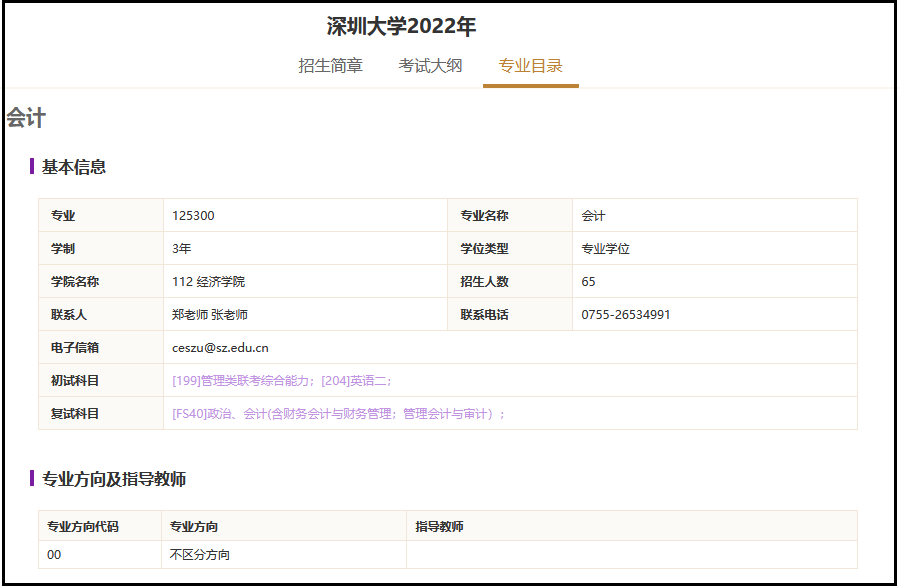Open the [FS40]政治、会计 retest subject link
900x586 pixels.
point(338,414)
